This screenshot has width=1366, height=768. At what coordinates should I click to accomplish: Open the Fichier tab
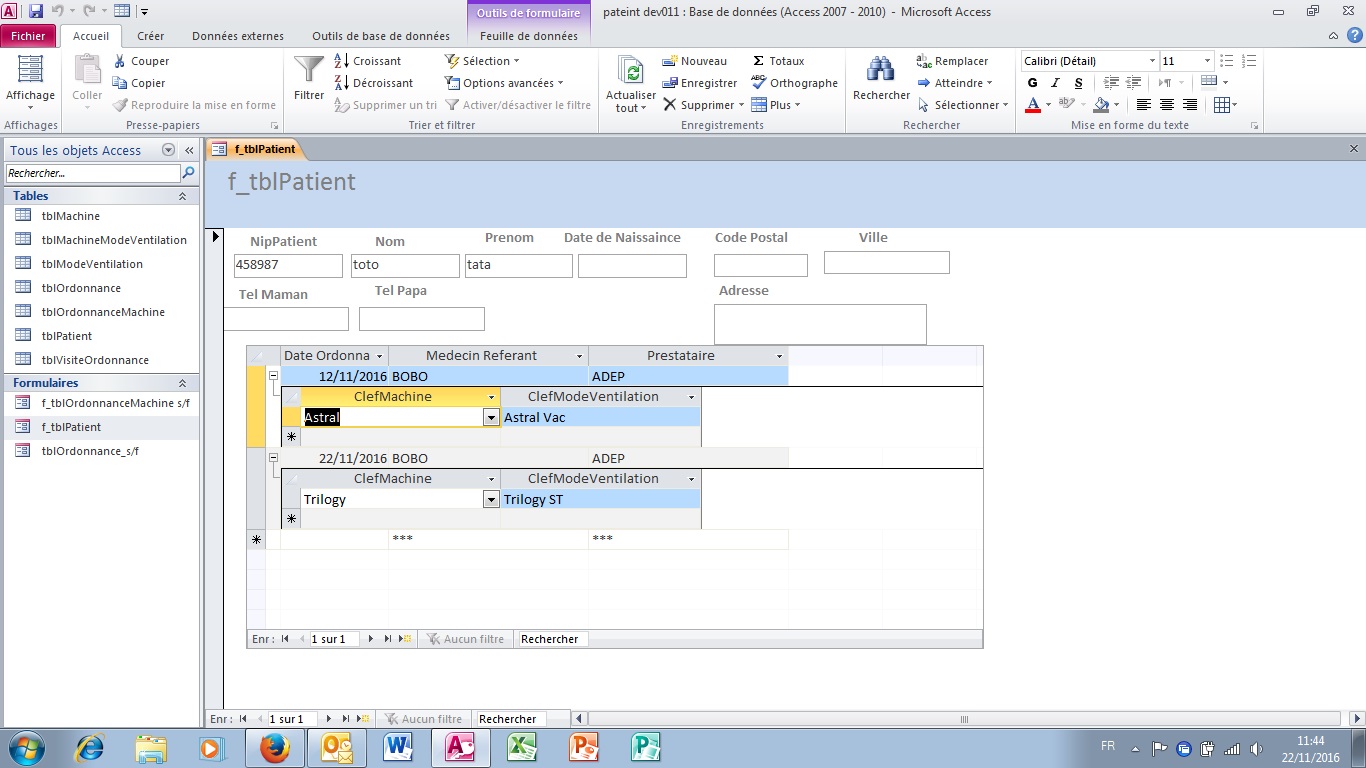pos(29,36)
